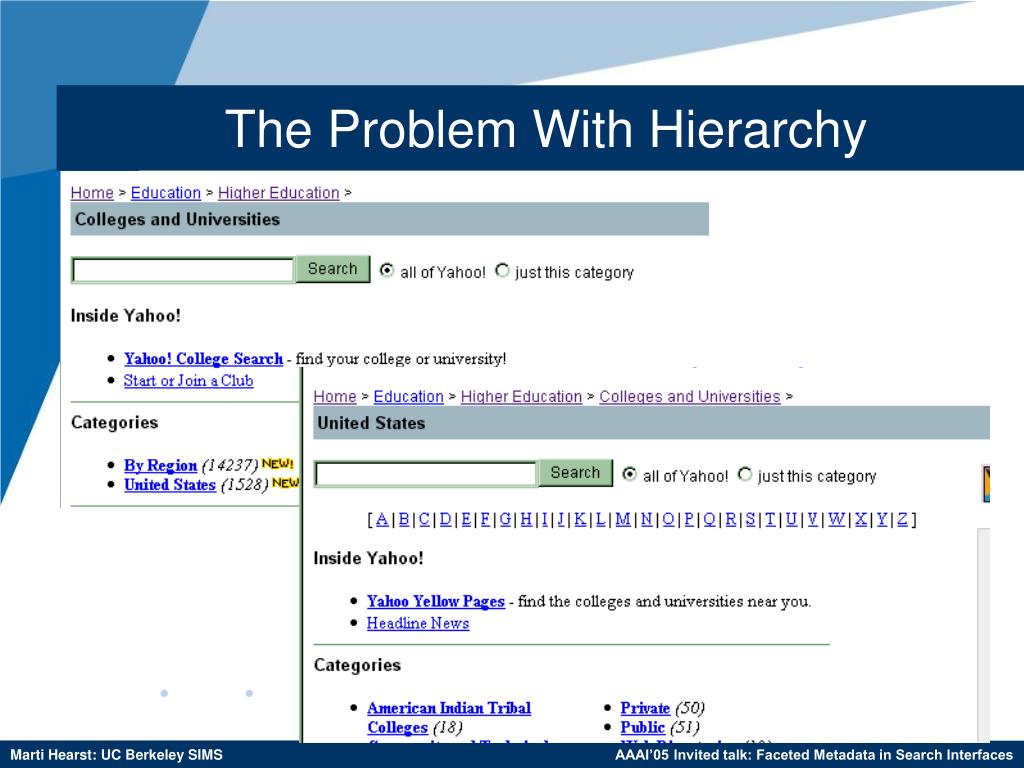Click the 'United States' page heading bar
The image size is (1024, 768).
[x=651, y=423]
